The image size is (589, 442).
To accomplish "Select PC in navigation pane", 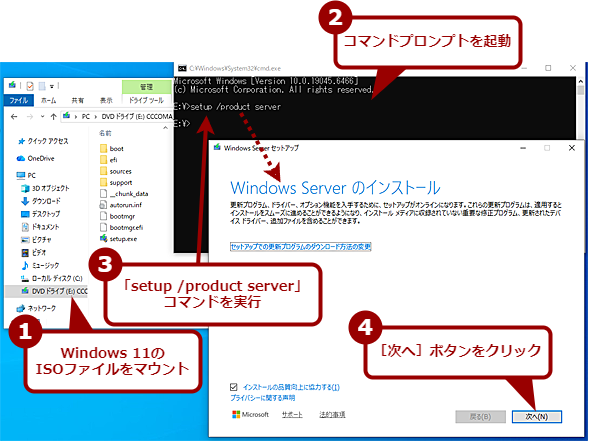I will click(x=26, y=175).
